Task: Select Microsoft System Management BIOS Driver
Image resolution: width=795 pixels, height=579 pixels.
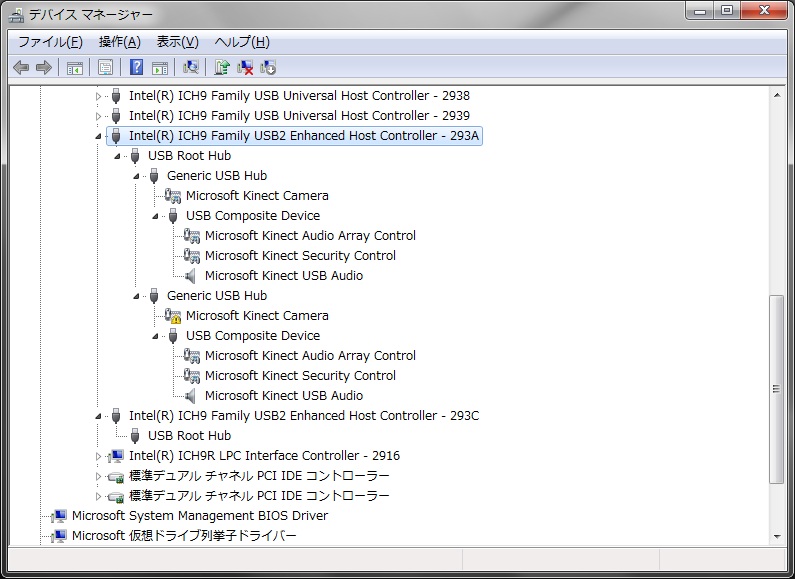Action: click(x=199, y=516)
